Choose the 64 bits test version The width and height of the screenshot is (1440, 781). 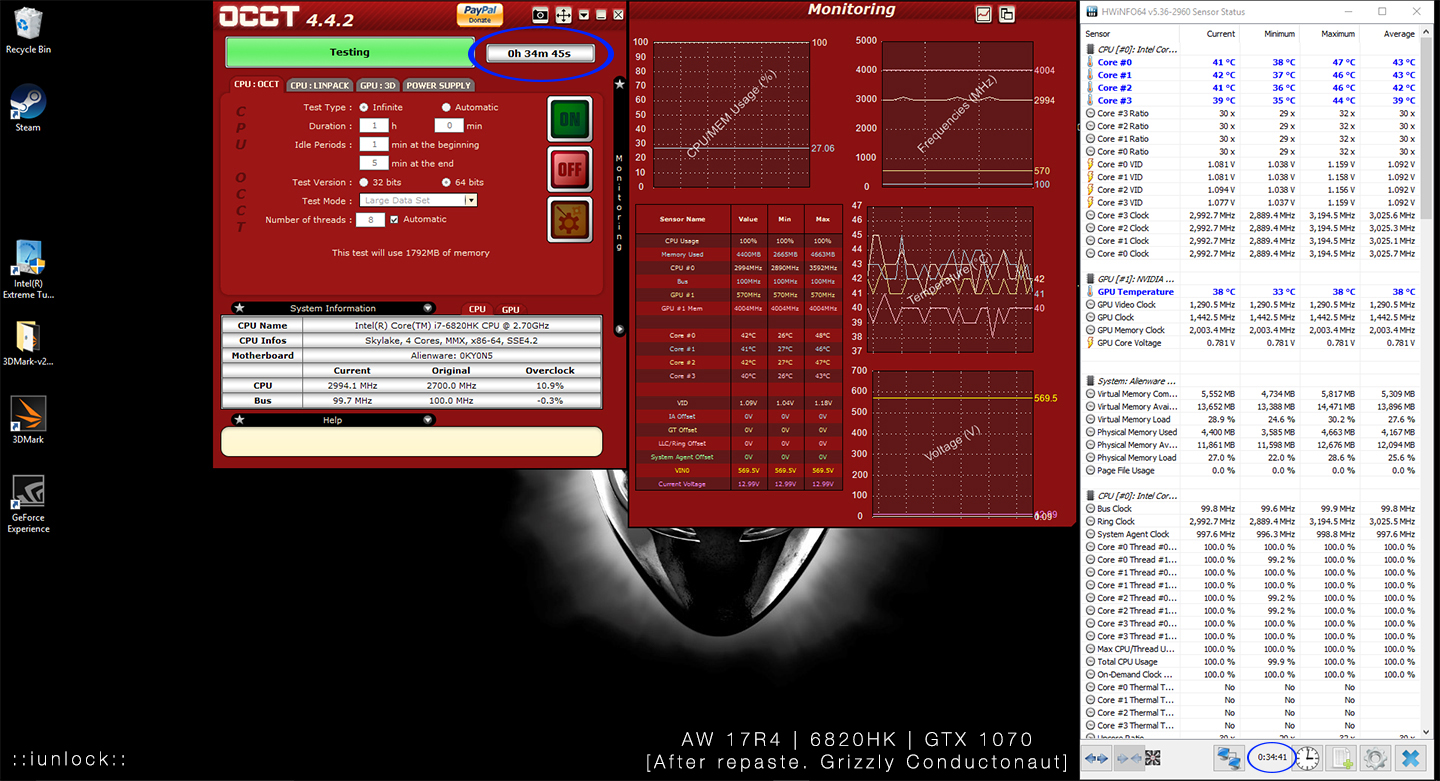click(446, 182)
